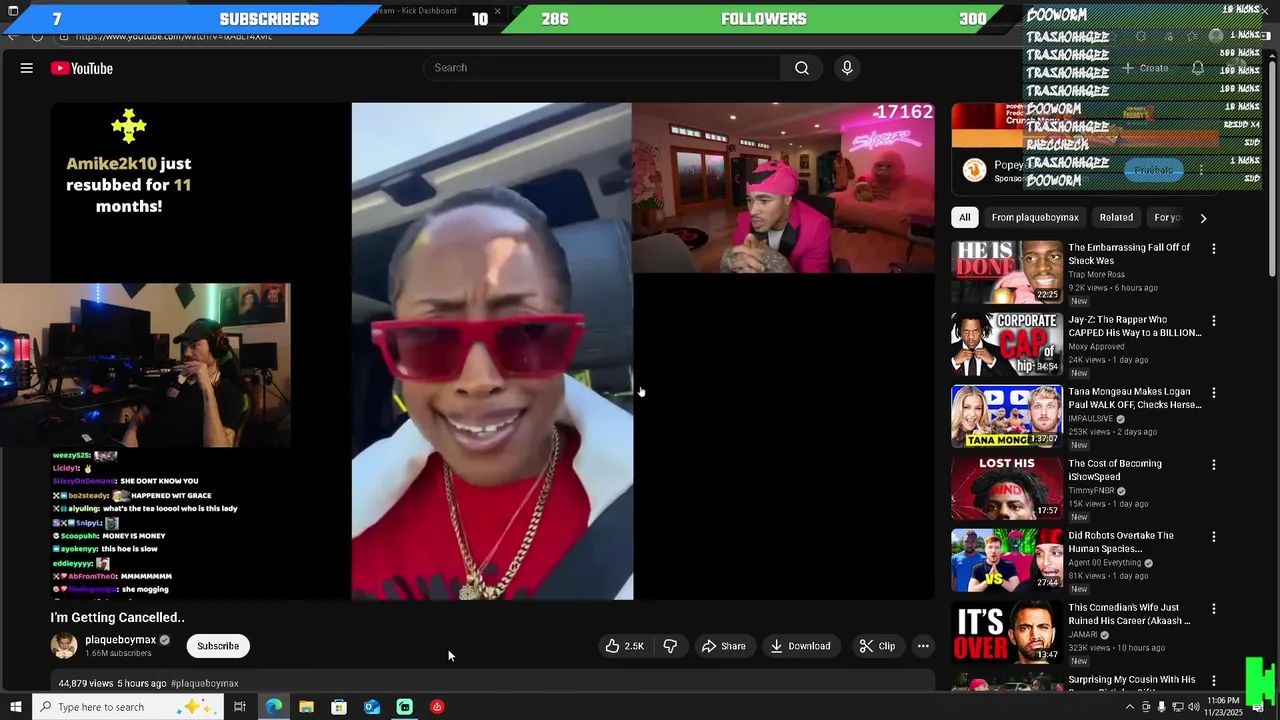Open the red power-icon app on taskbar
This screenshot has height=720, width=1280.
[437, 707]
